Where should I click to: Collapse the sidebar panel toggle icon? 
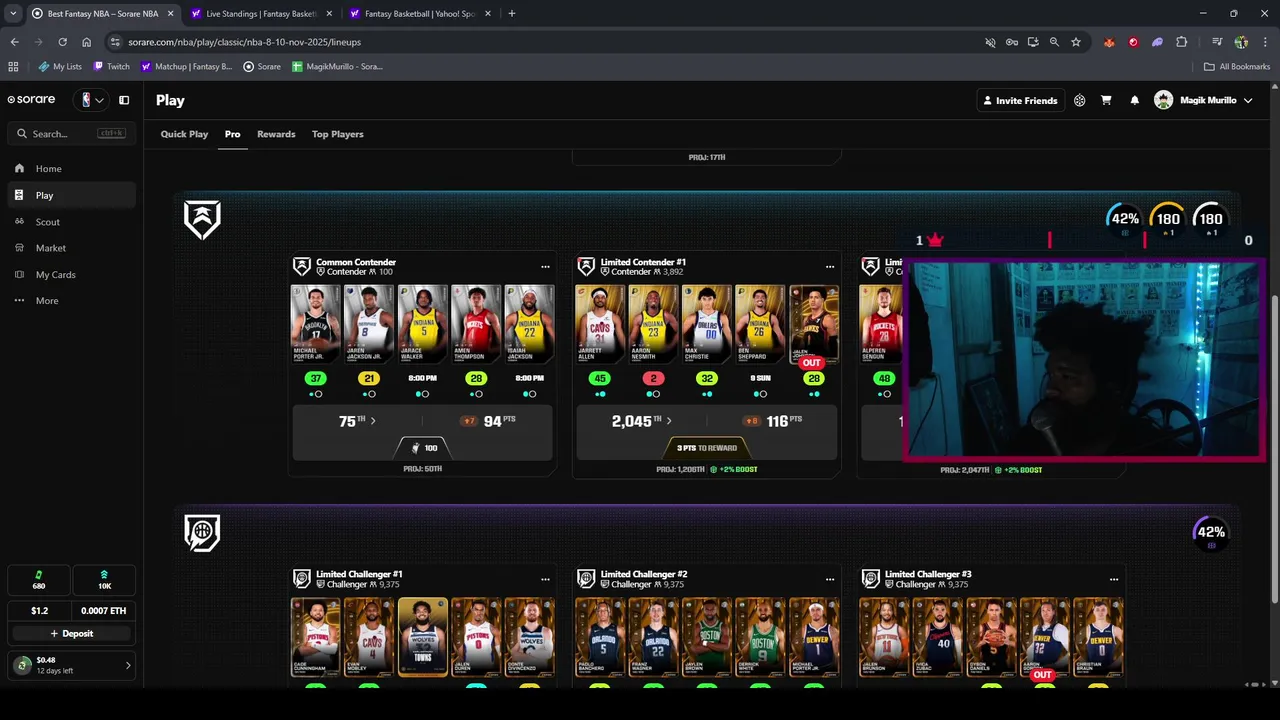[x=124, y=100]
